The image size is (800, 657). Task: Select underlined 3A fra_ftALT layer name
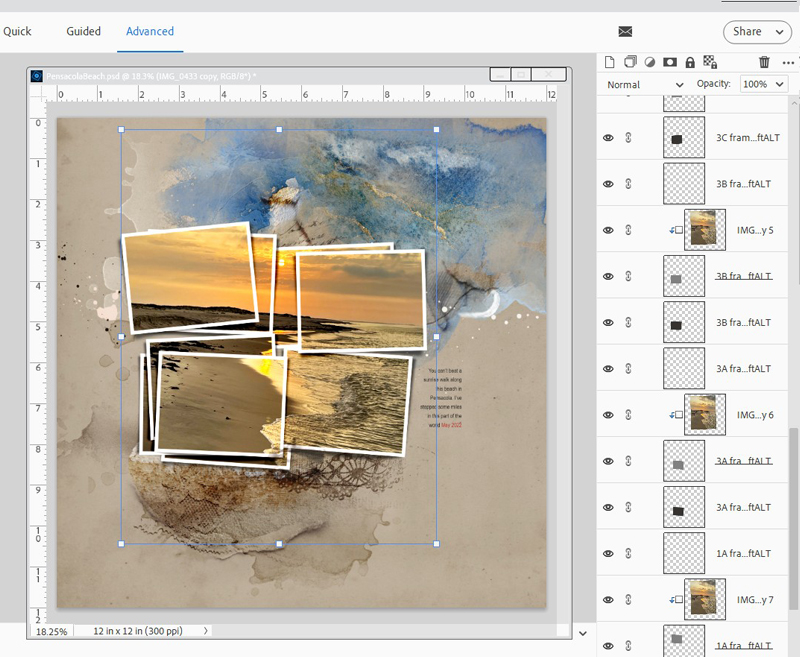743,461
